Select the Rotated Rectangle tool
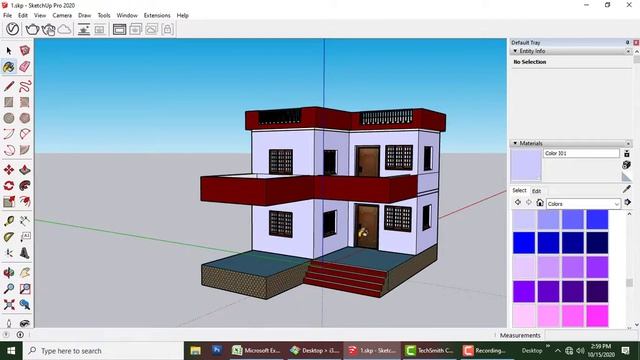Image resolution: width=640 pixels, height=360 pixels. pos(25,102)
